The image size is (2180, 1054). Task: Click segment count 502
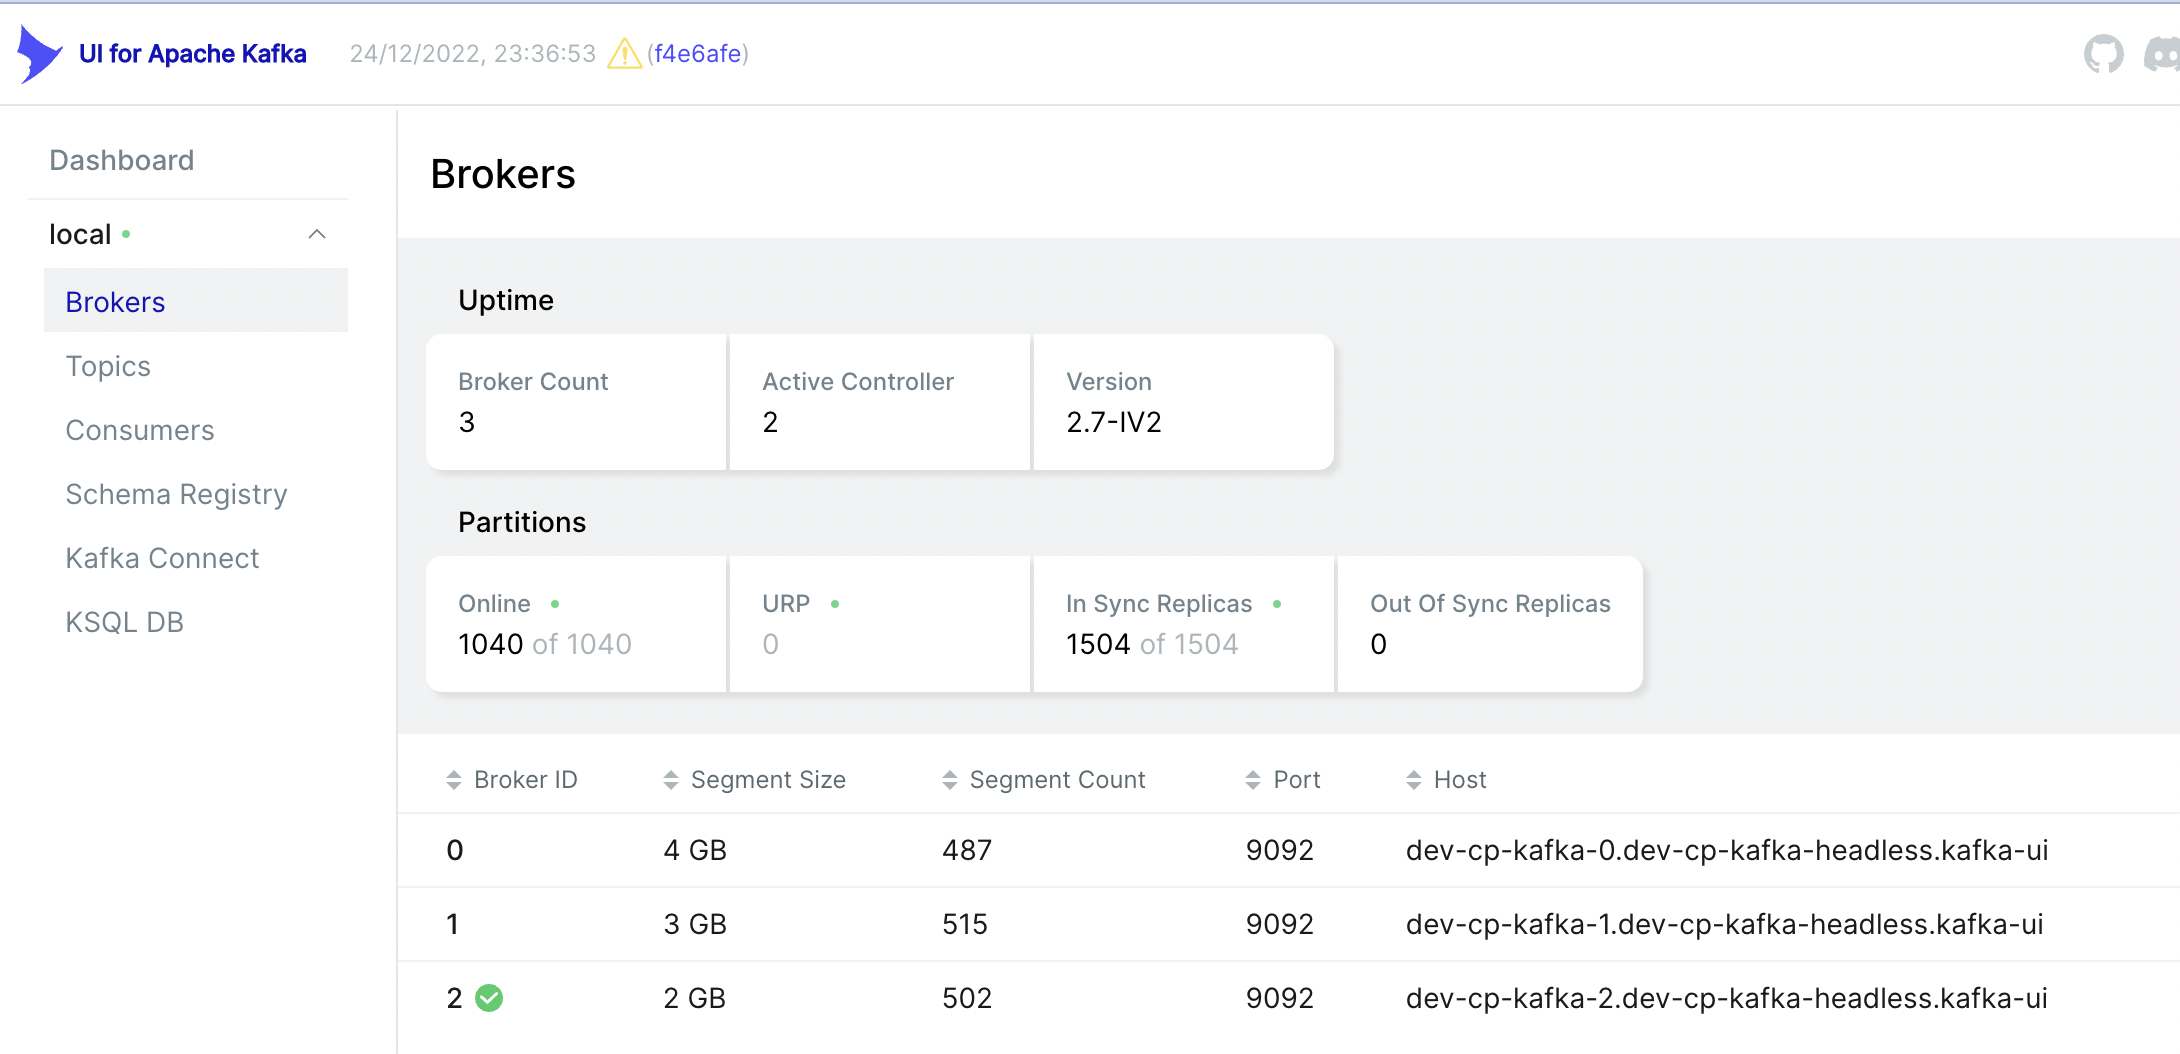tap(967, 998)
